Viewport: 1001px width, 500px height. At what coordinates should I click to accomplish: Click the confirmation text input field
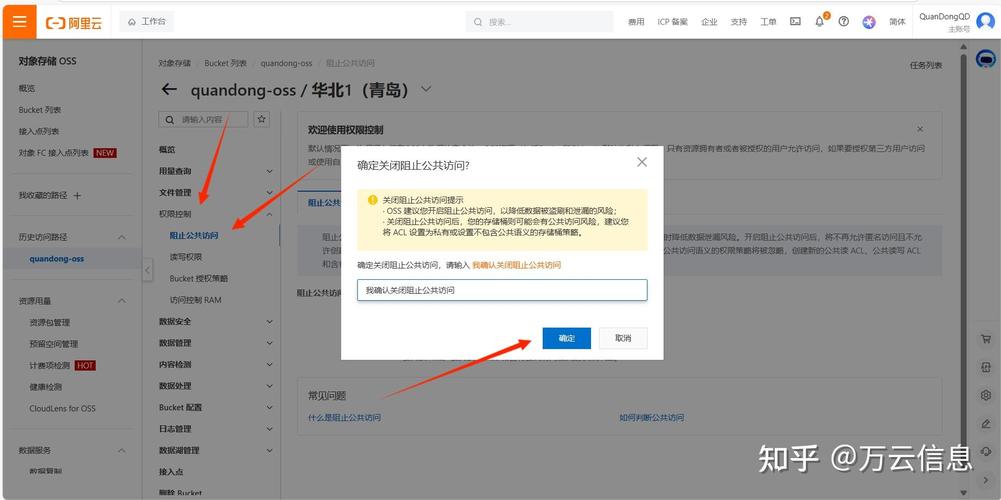[x=502, y=290]
